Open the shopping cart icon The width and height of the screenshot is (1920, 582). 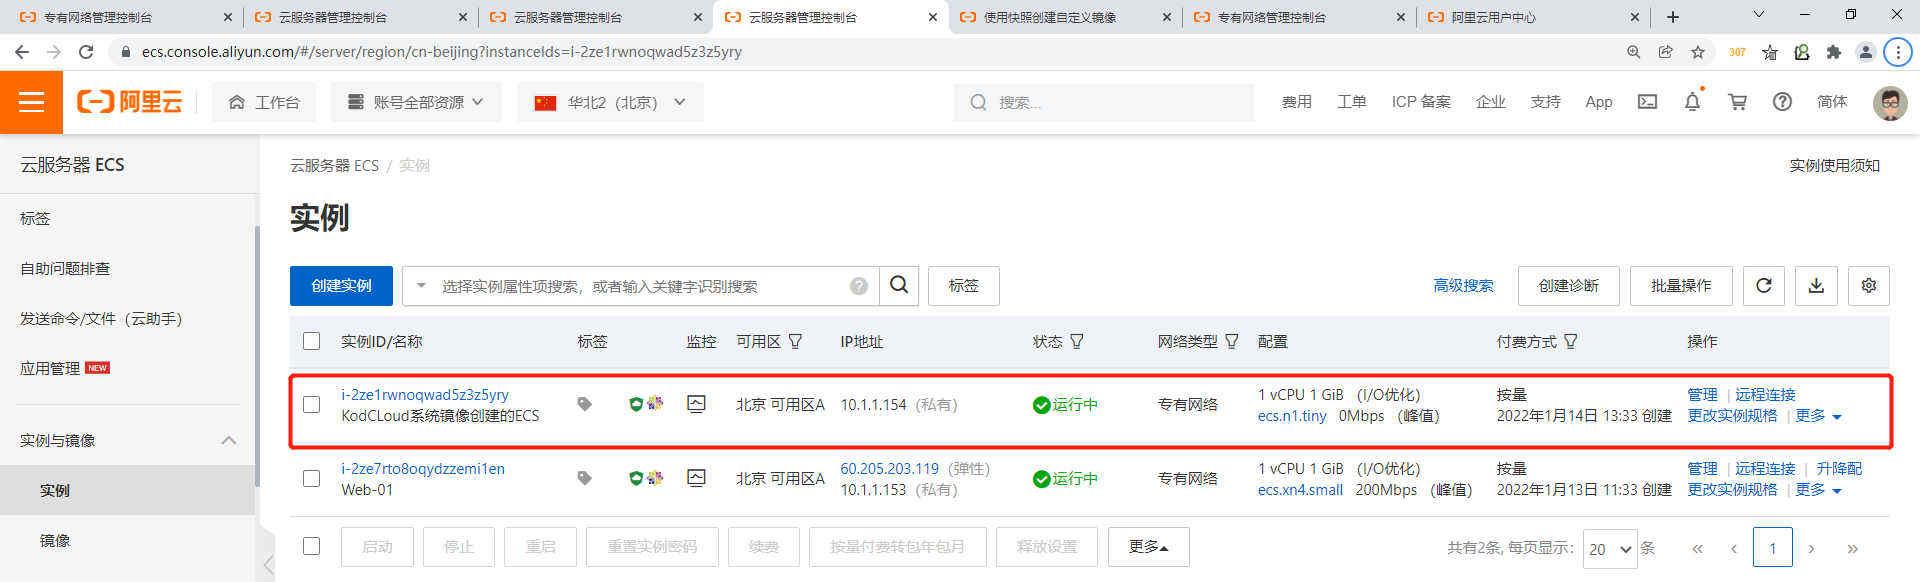(x=1738, y=102)
